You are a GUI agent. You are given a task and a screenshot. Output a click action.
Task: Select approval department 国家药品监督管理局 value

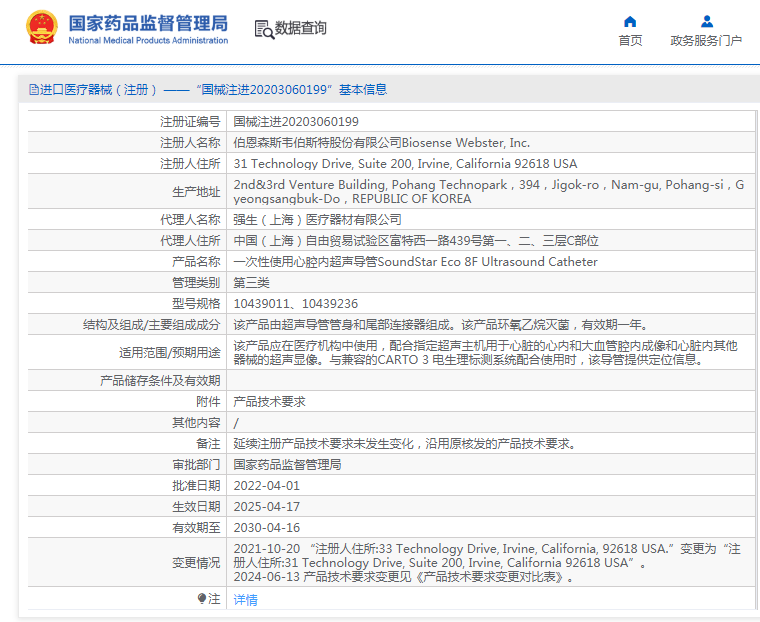(x=287, y=464)
